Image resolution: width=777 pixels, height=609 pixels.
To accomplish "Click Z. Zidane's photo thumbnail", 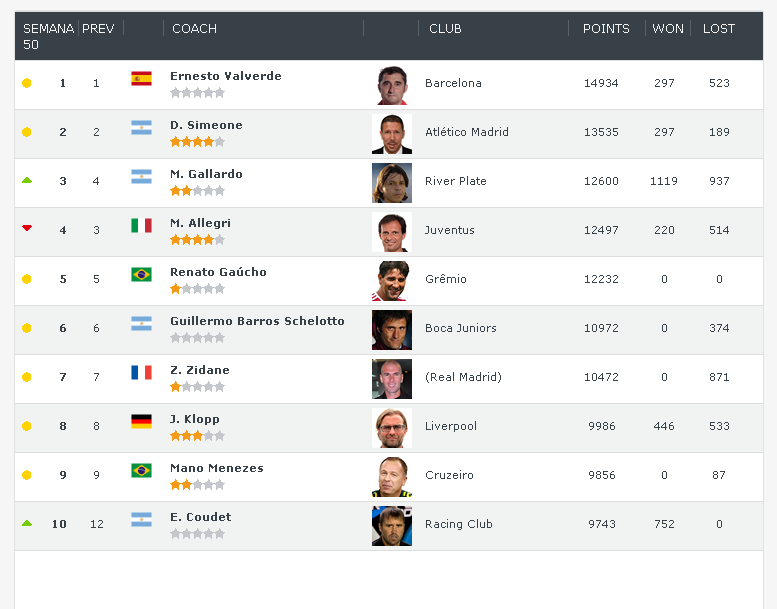I will coord(391,379).
